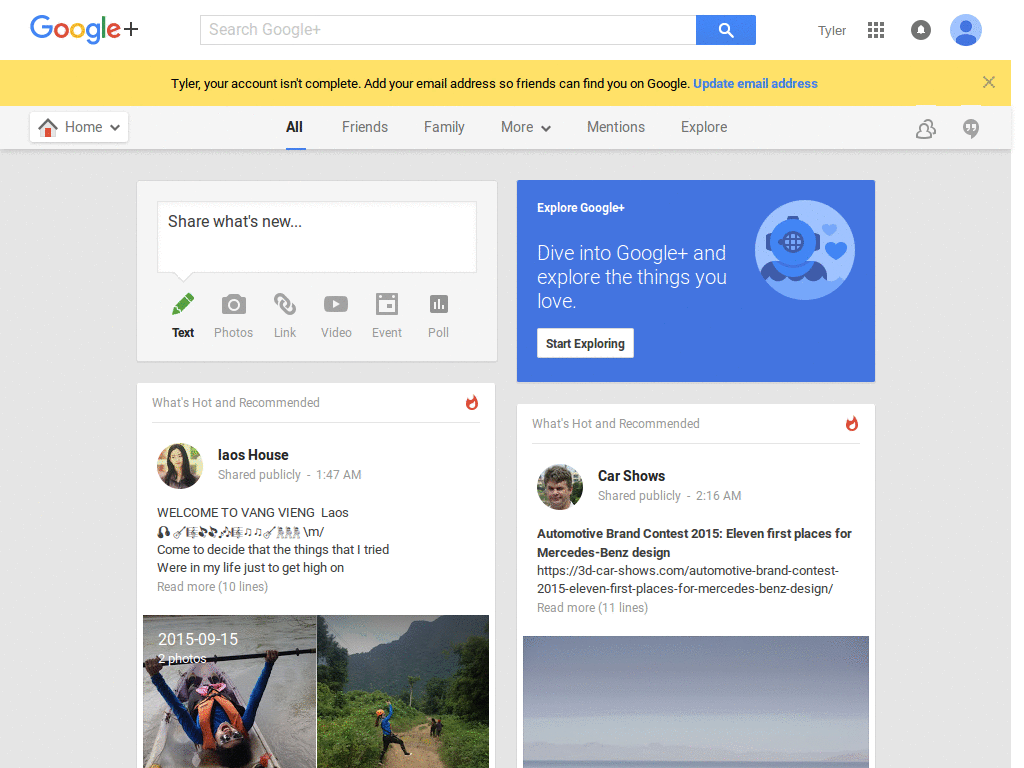Click the 2:16 AM post timestamp
Screen dimensions: 1024x768
tap(718, 496)
